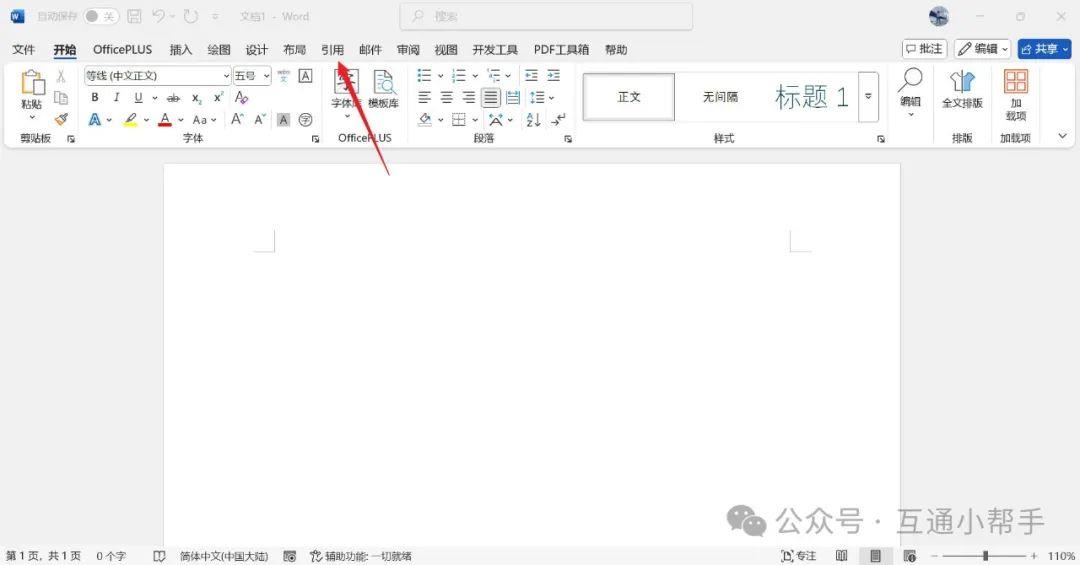Screen dimensions: 1080x565
Task: Adjust the zoom slider in status bar
Action: (x=985, y=555)
